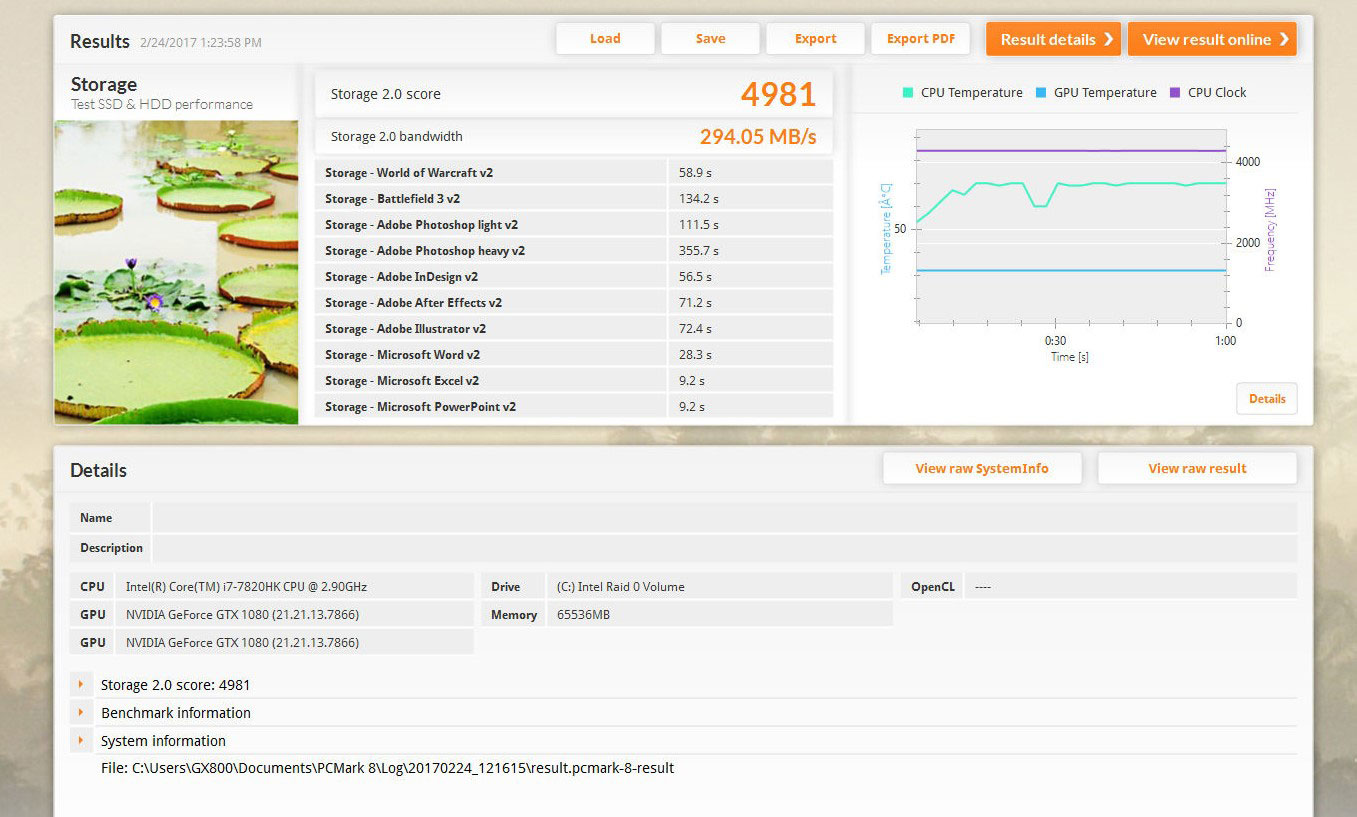View result online
This screenshot has width=1357, height=817.
tap(1212, 39)
